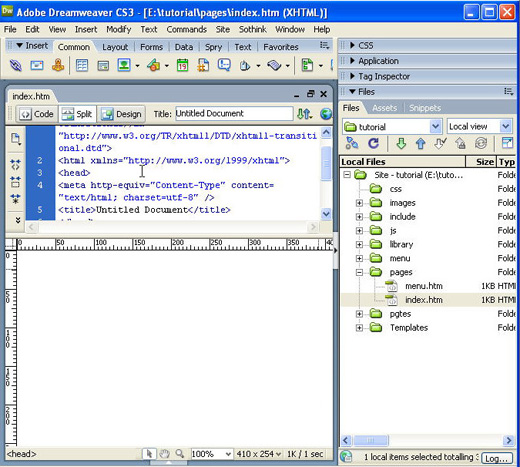Viewport: 520px width, 467px height.
Task: Open the Local view dropdown
Action: 506,127
